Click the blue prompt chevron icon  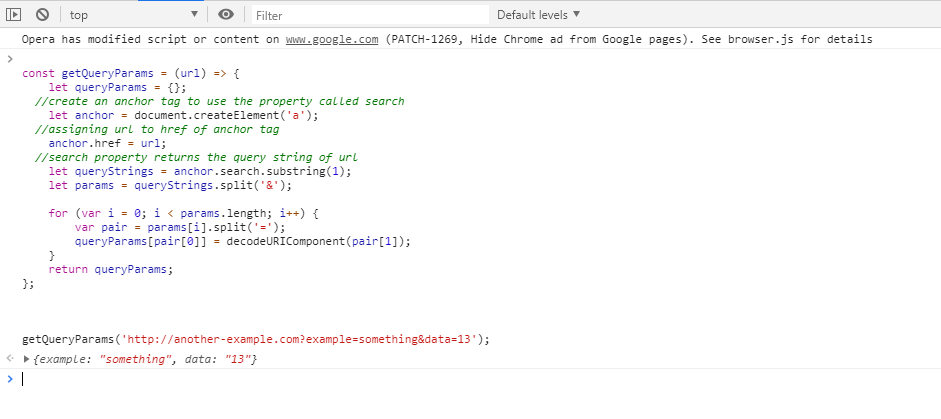(x=10, y=379)
